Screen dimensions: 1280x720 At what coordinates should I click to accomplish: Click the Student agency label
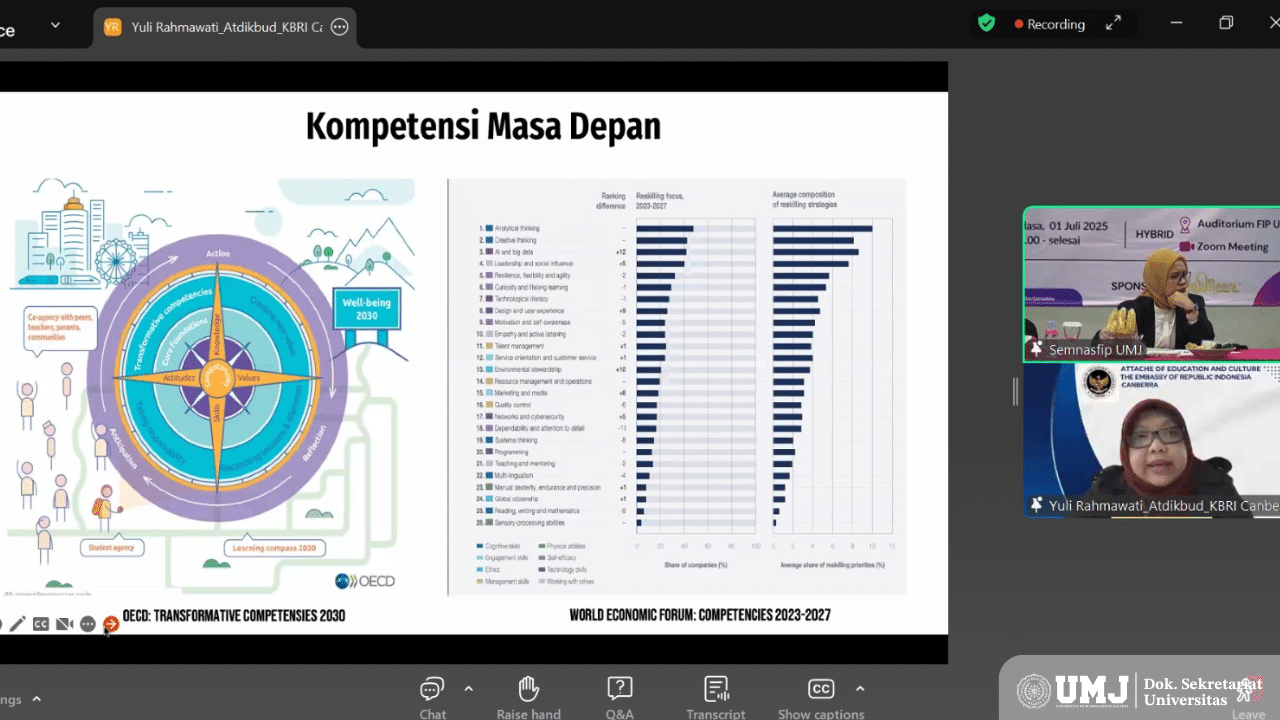pyautogui.click(x=113, y=547)
